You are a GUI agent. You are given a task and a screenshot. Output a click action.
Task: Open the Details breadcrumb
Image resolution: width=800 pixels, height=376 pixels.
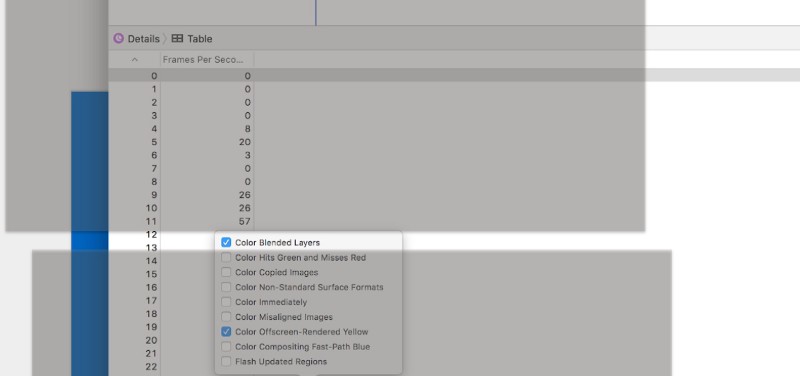[x=143, y=38]
